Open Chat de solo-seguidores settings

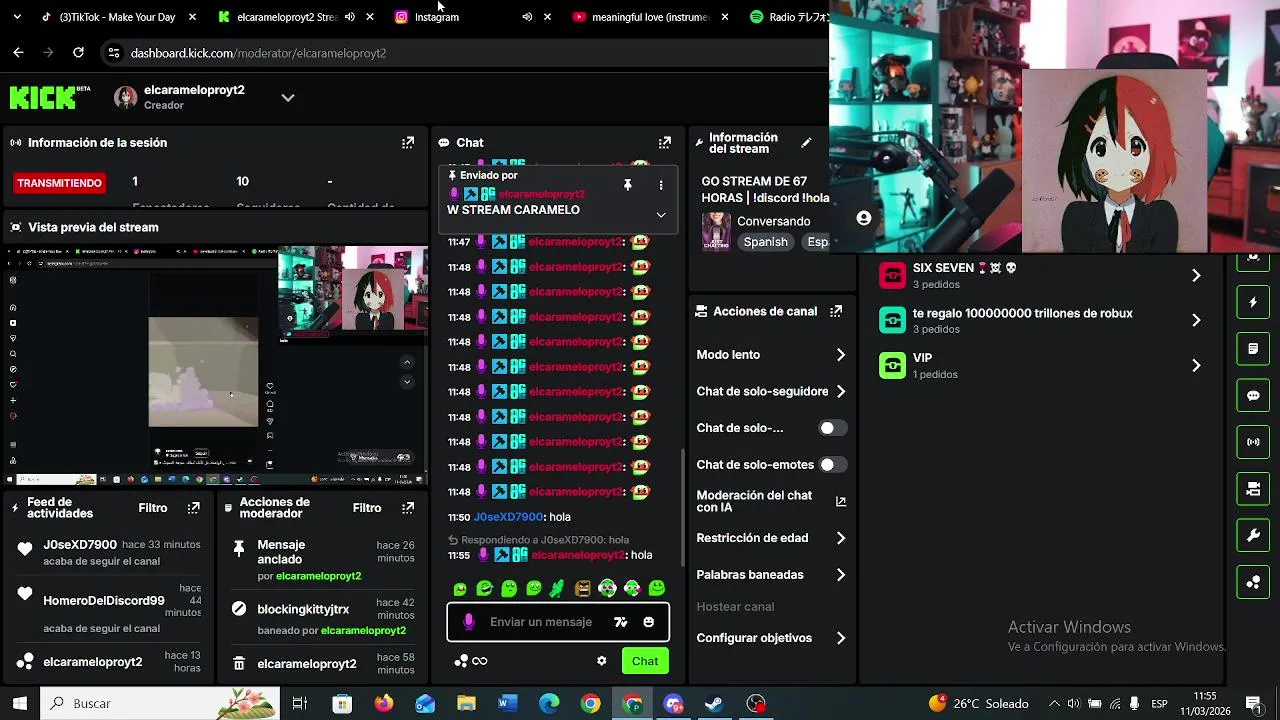point(771,392)
